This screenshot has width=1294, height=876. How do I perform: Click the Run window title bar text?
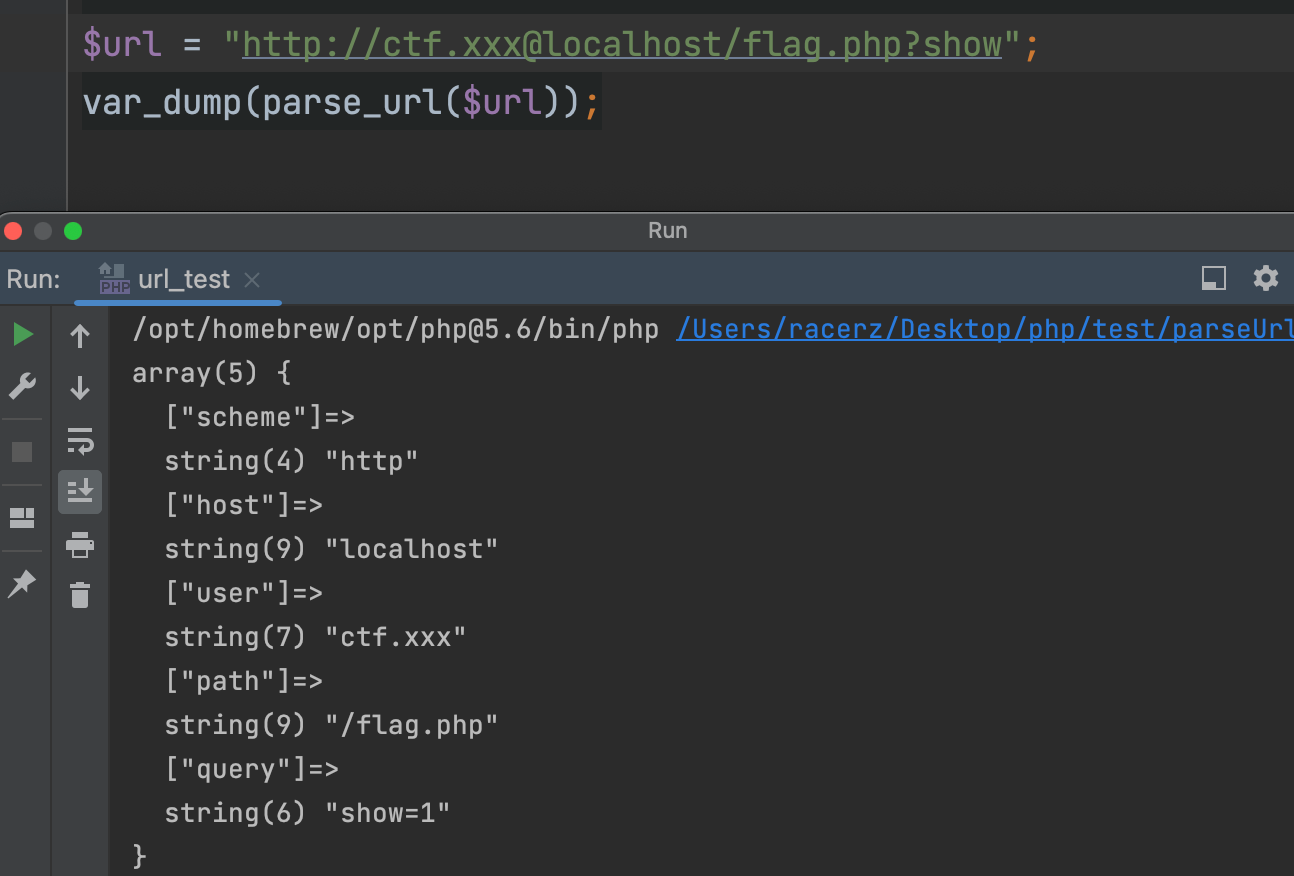point(667,230)
